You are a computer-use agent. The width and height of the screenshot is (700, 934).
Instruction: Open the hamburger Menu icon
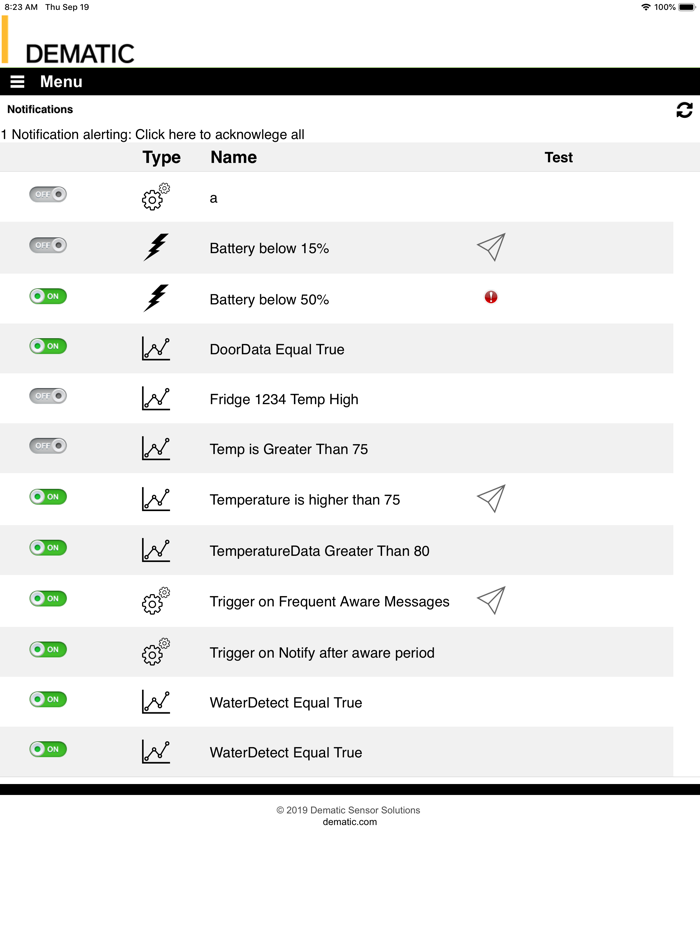[17, 81]
